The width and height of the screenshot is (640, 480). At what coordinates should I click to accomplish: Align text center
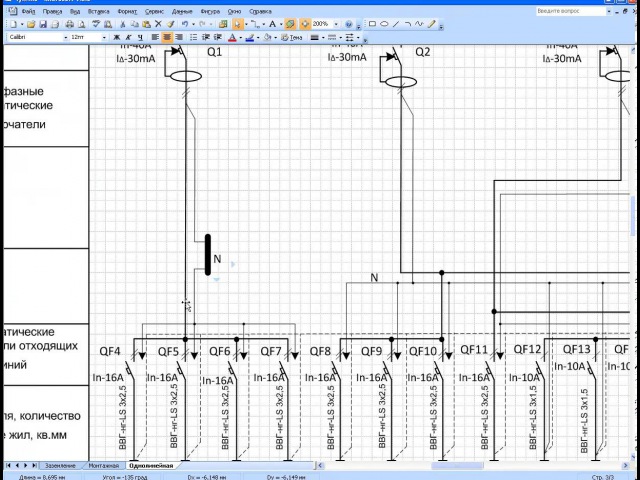point(167,38)
